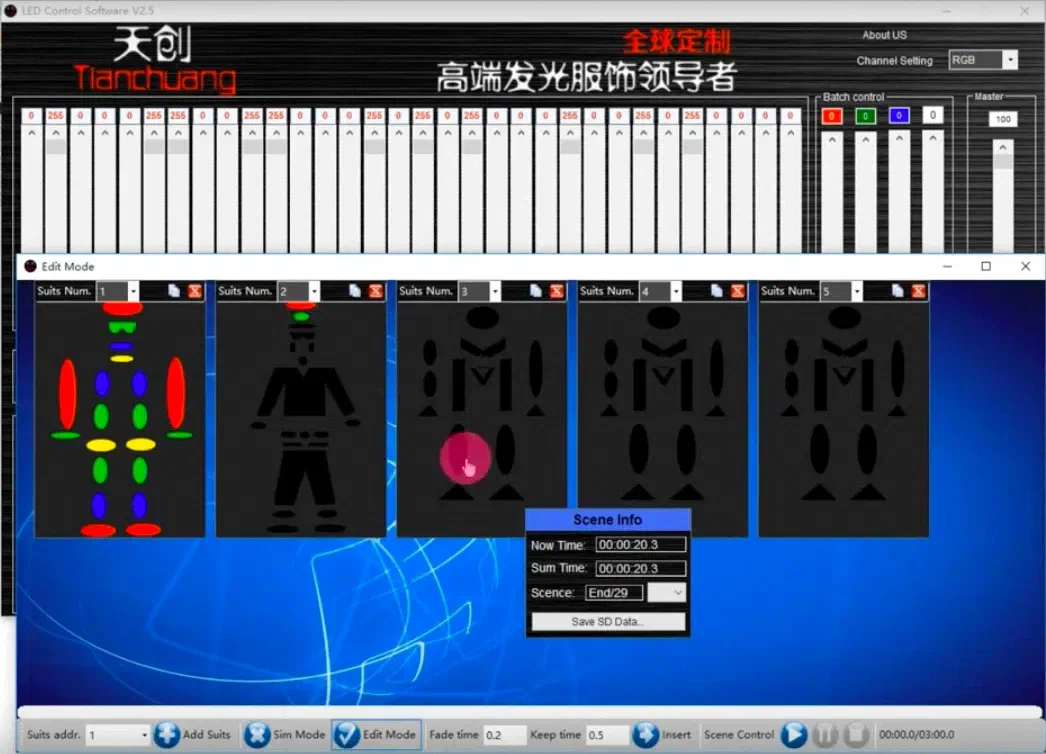Click Save SD Data button
This screenshot has height=754, width=1046.
point(608,621)
